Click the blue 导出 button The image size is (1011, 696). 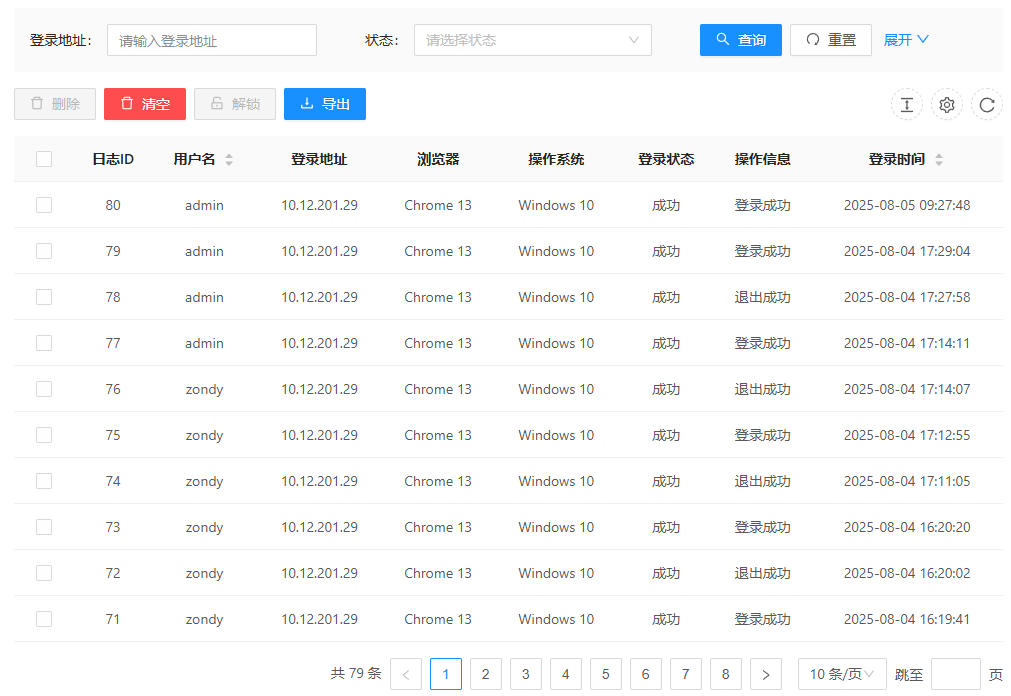(x=325, y=104)
